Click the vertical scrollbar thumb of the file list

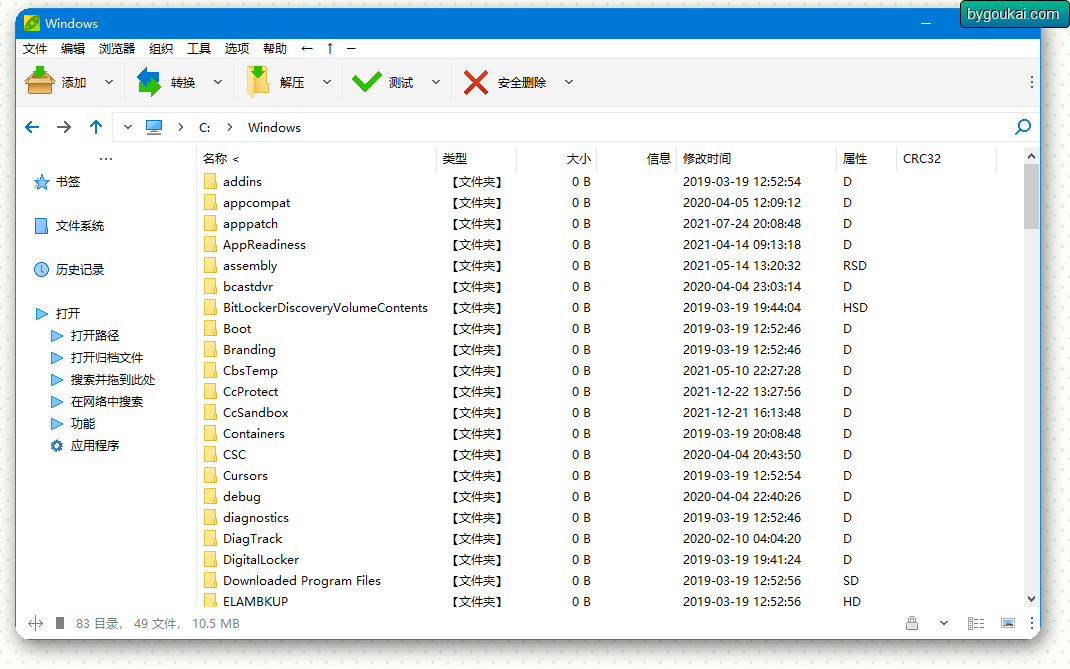click(x=1031, y=197)
